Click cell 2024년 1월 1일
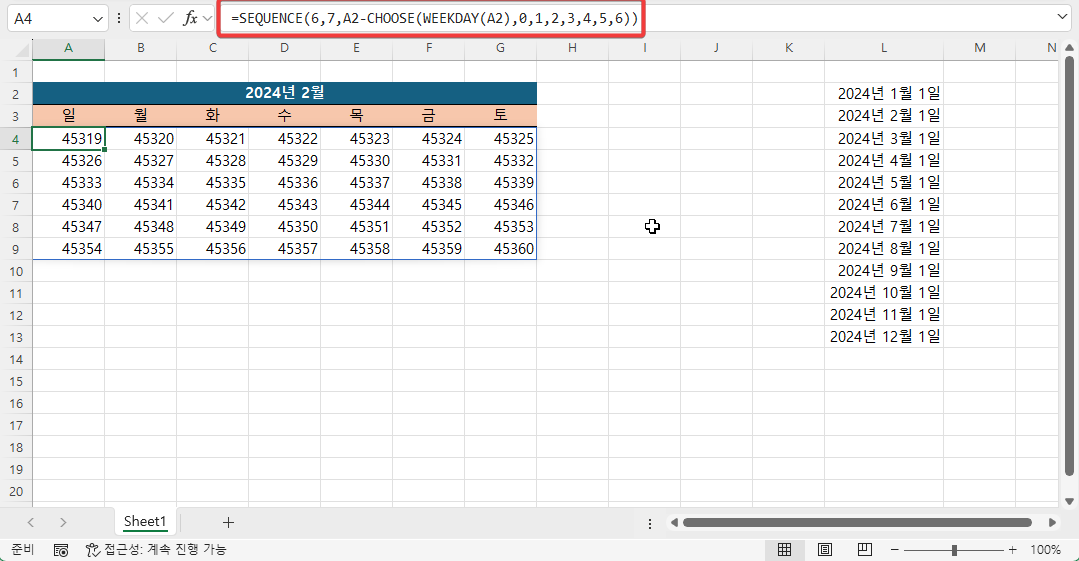This screenshot has height=561, width=1079. 884,94
